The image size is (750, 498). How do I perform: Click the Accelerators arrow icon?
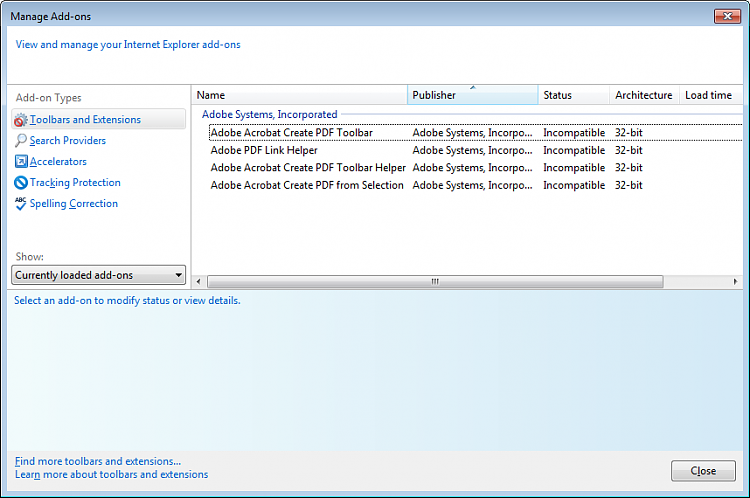[21, 162]
